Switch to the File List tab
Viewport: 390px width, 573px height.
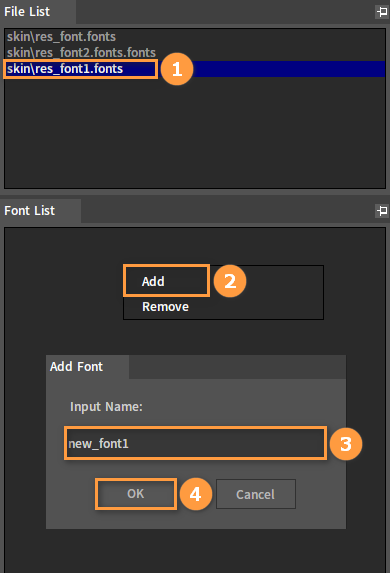(x=38, y=12)
